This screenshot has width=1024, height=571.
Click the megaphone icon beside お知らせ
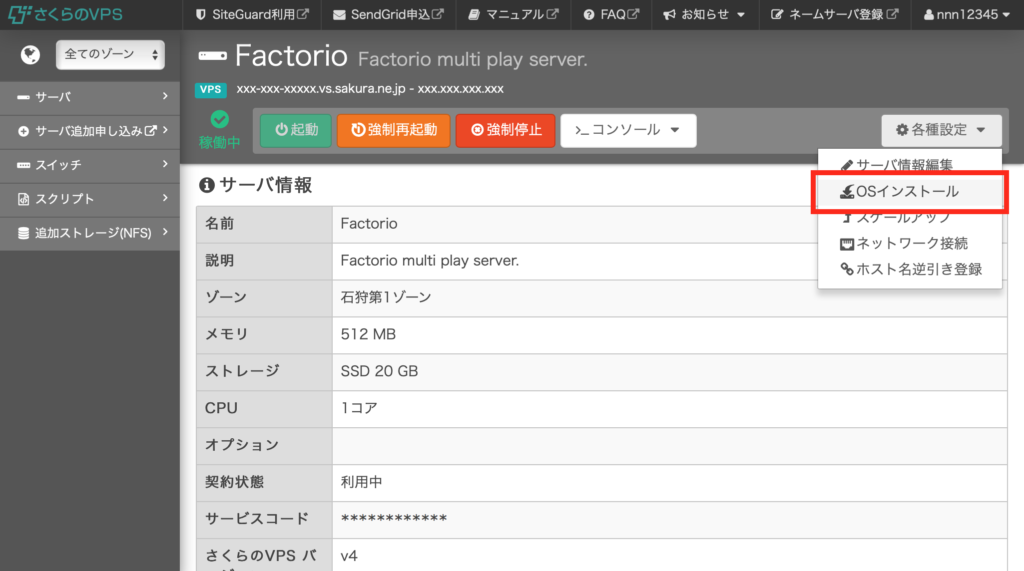click(x=669, y=14)
